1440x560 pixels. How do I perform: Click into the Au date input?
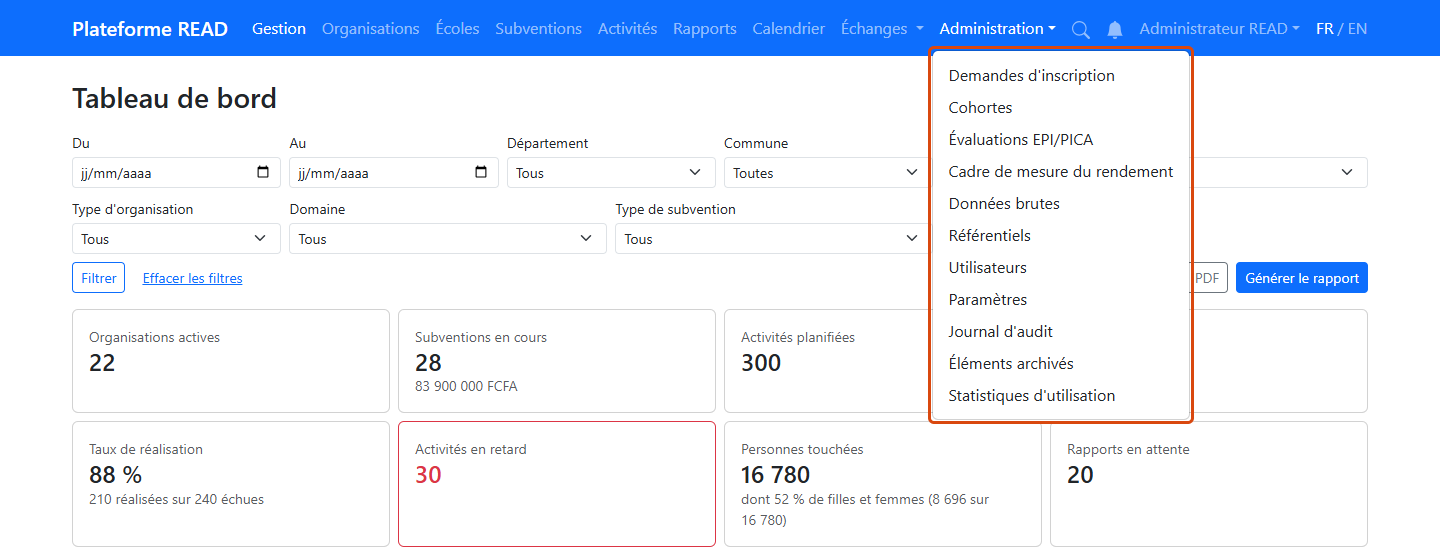tap(394, 172)
